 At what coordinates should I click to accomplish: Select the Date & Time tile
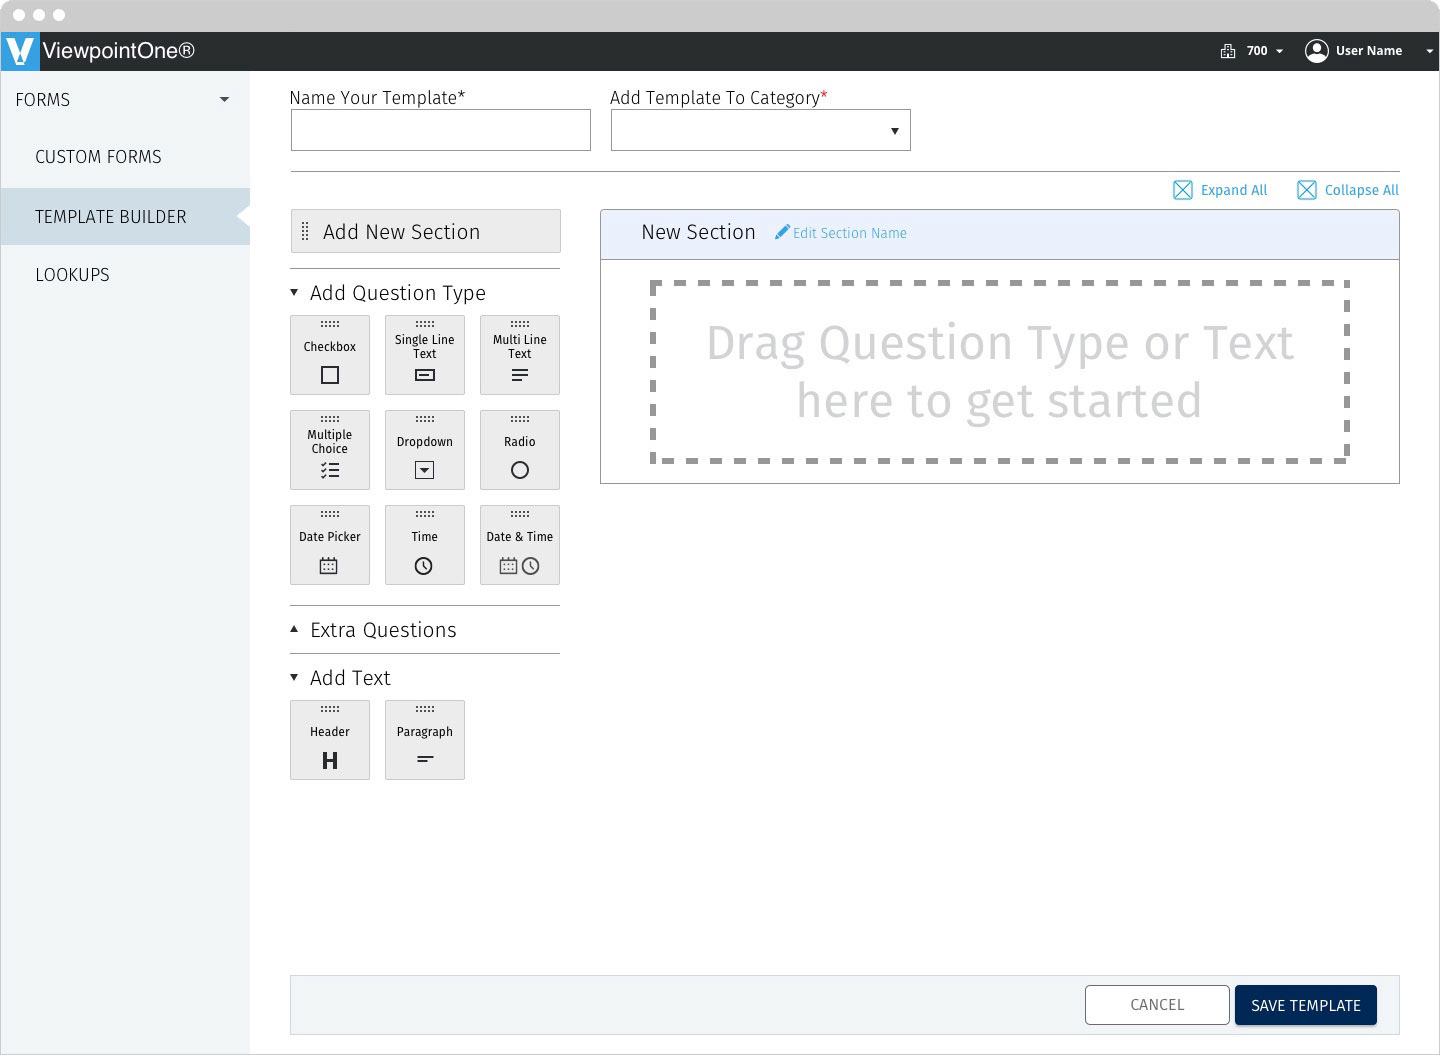tap(520, 545)
